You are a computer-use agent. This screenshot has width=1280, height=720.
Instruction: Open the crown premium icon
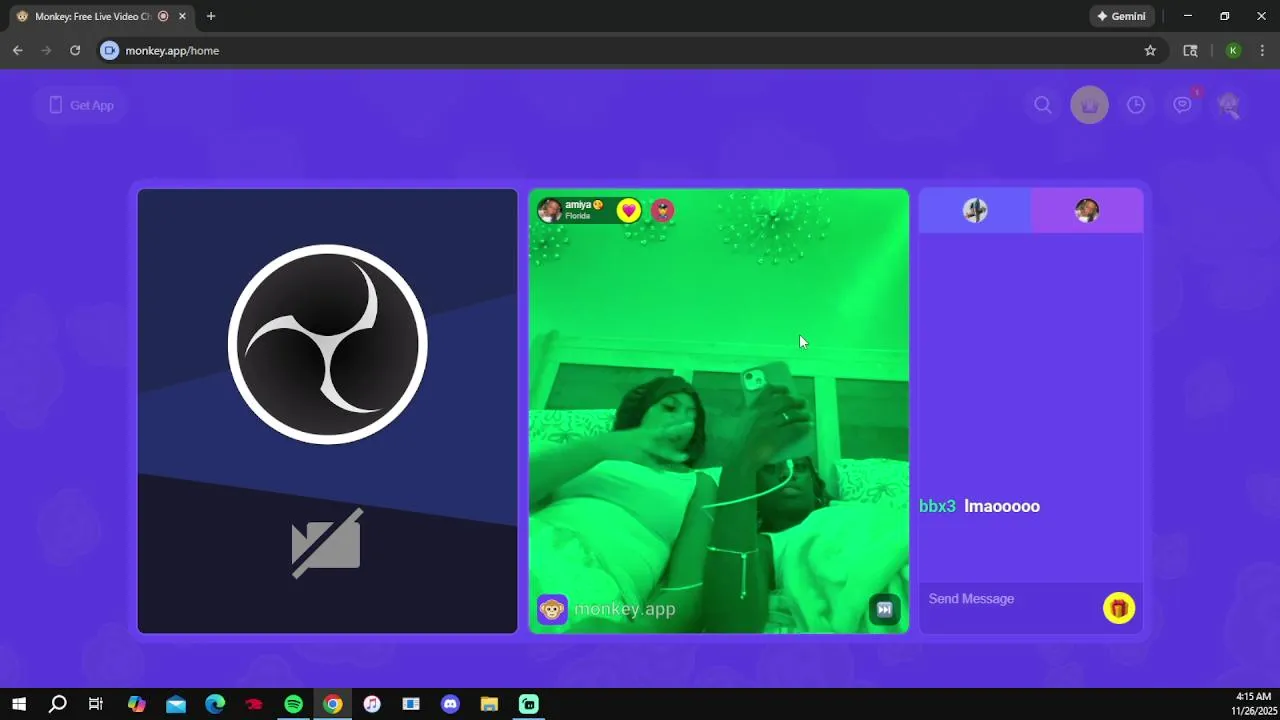pyautogui.click(x=1089, y=105)
